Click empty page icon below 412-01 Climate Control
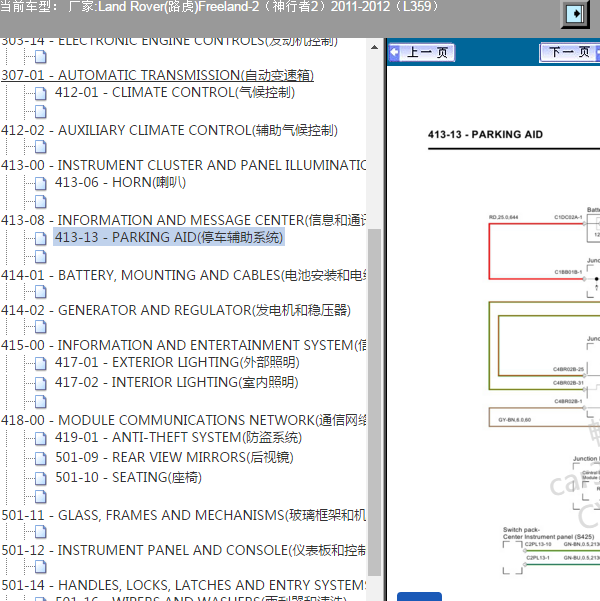The image size is (600, 601). (41, 112)
